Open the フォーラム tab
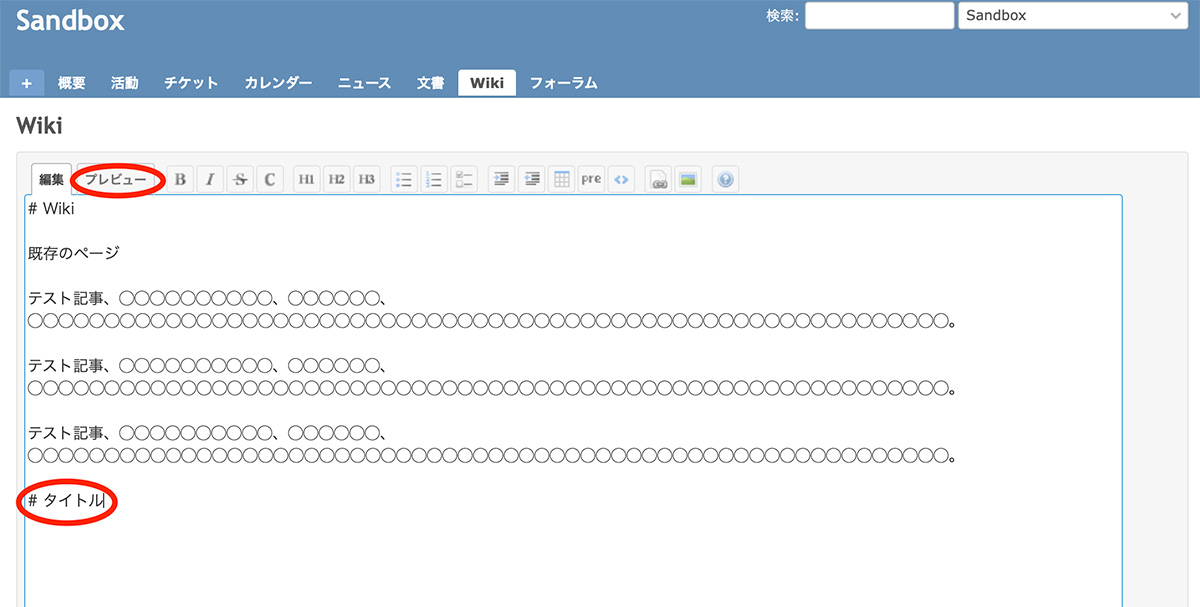Viewport: 1200px width, 607px height. point(563,83)
